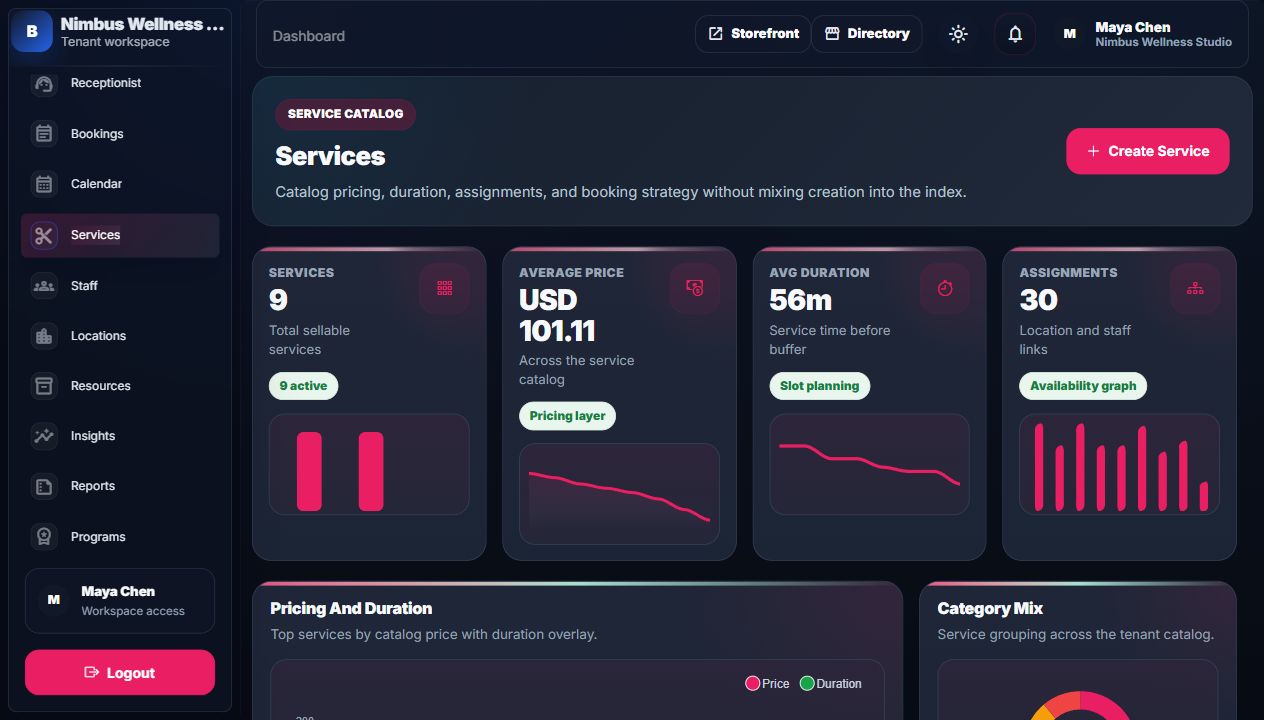Click the Resources archive box icon
Viewport: 1264px width, 720px height.
point(43,386)
